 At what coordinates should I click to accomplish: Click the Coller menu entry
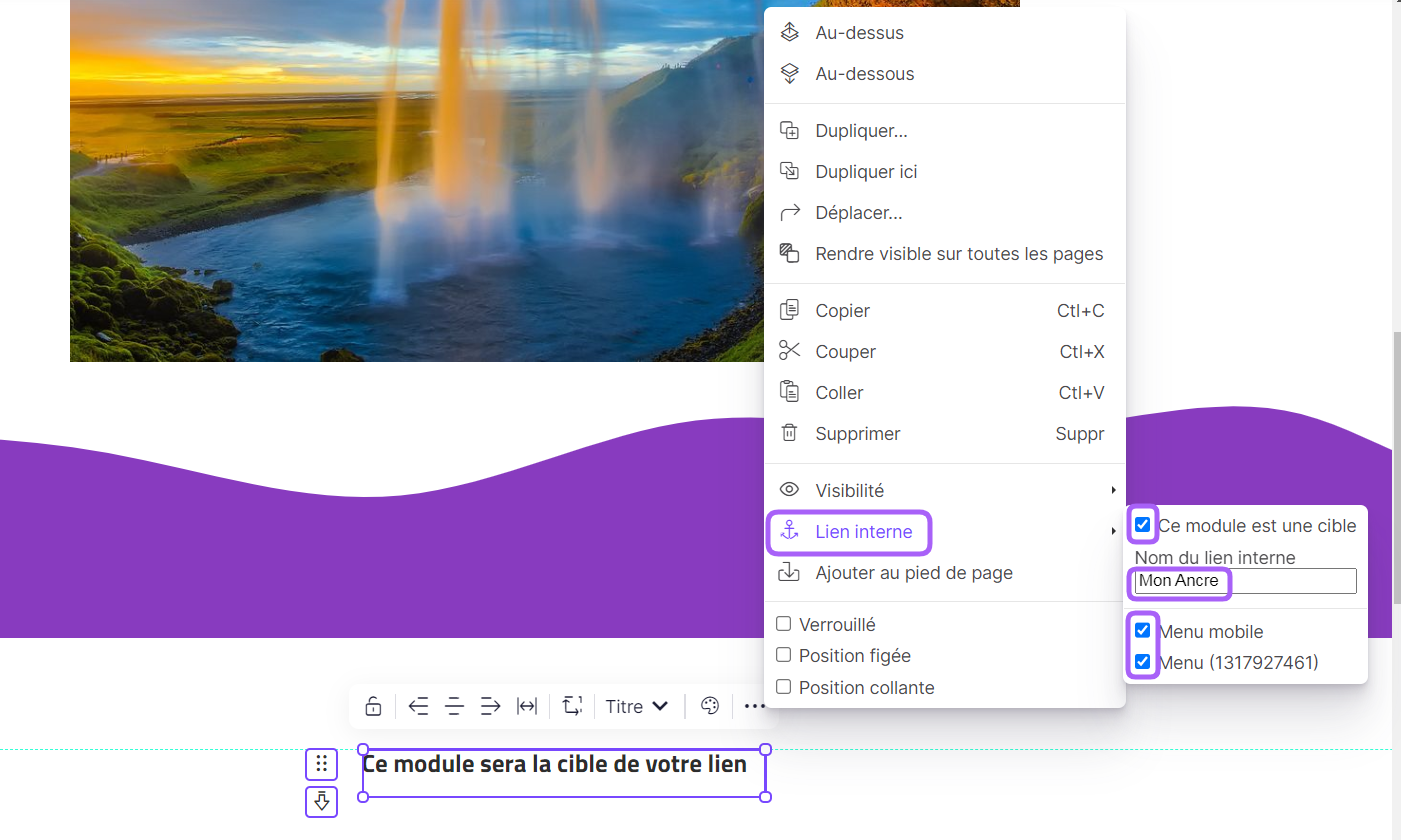pyautogui.click(x=945, y=392)
